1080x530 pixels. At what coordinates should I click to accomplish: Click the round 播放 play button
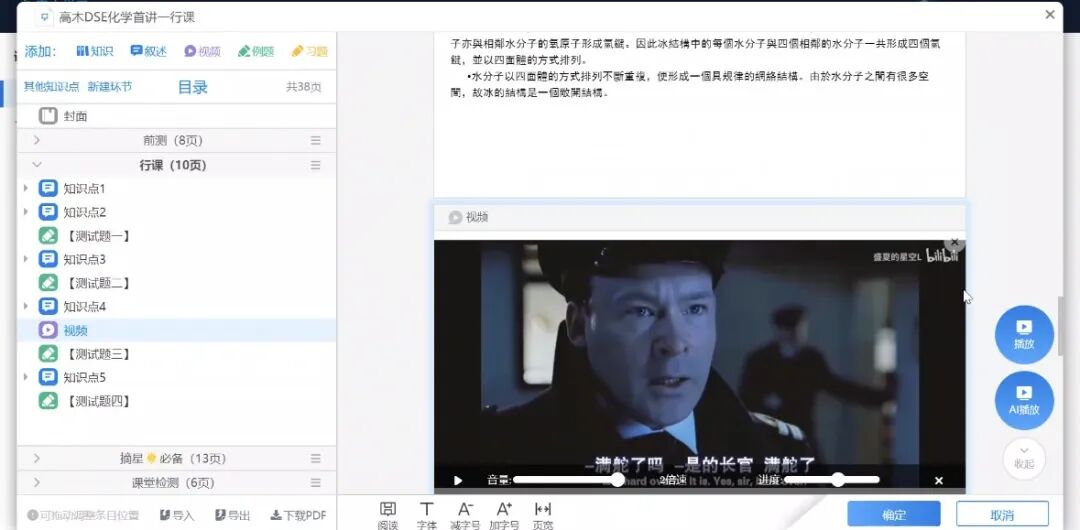click(1024, 334)
